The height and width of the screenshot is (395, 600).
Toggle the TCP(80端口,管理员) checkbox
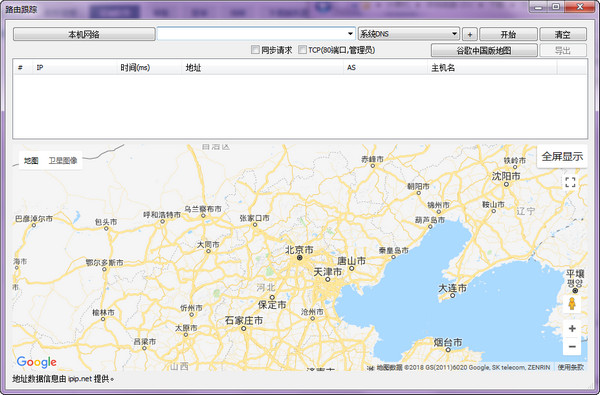302,50
